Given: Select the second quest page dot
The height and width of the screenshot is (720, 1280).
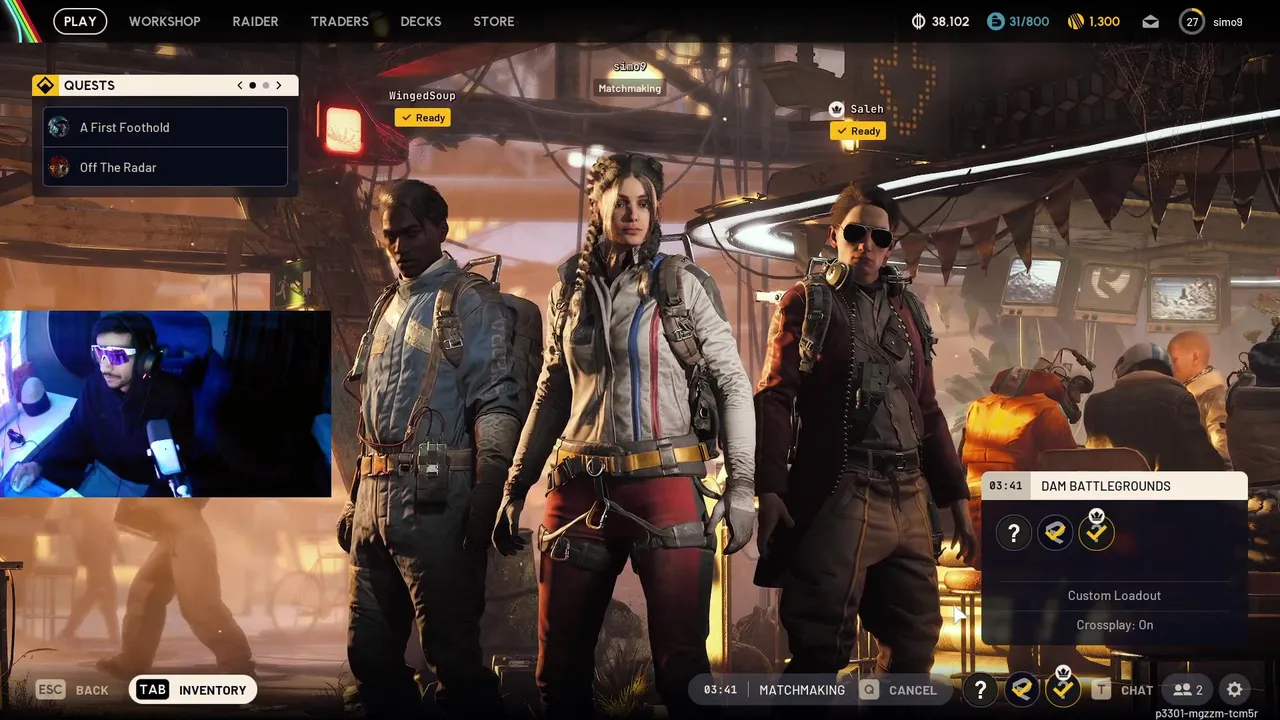Looking at the screenshot, I should [x=265, y=85].
